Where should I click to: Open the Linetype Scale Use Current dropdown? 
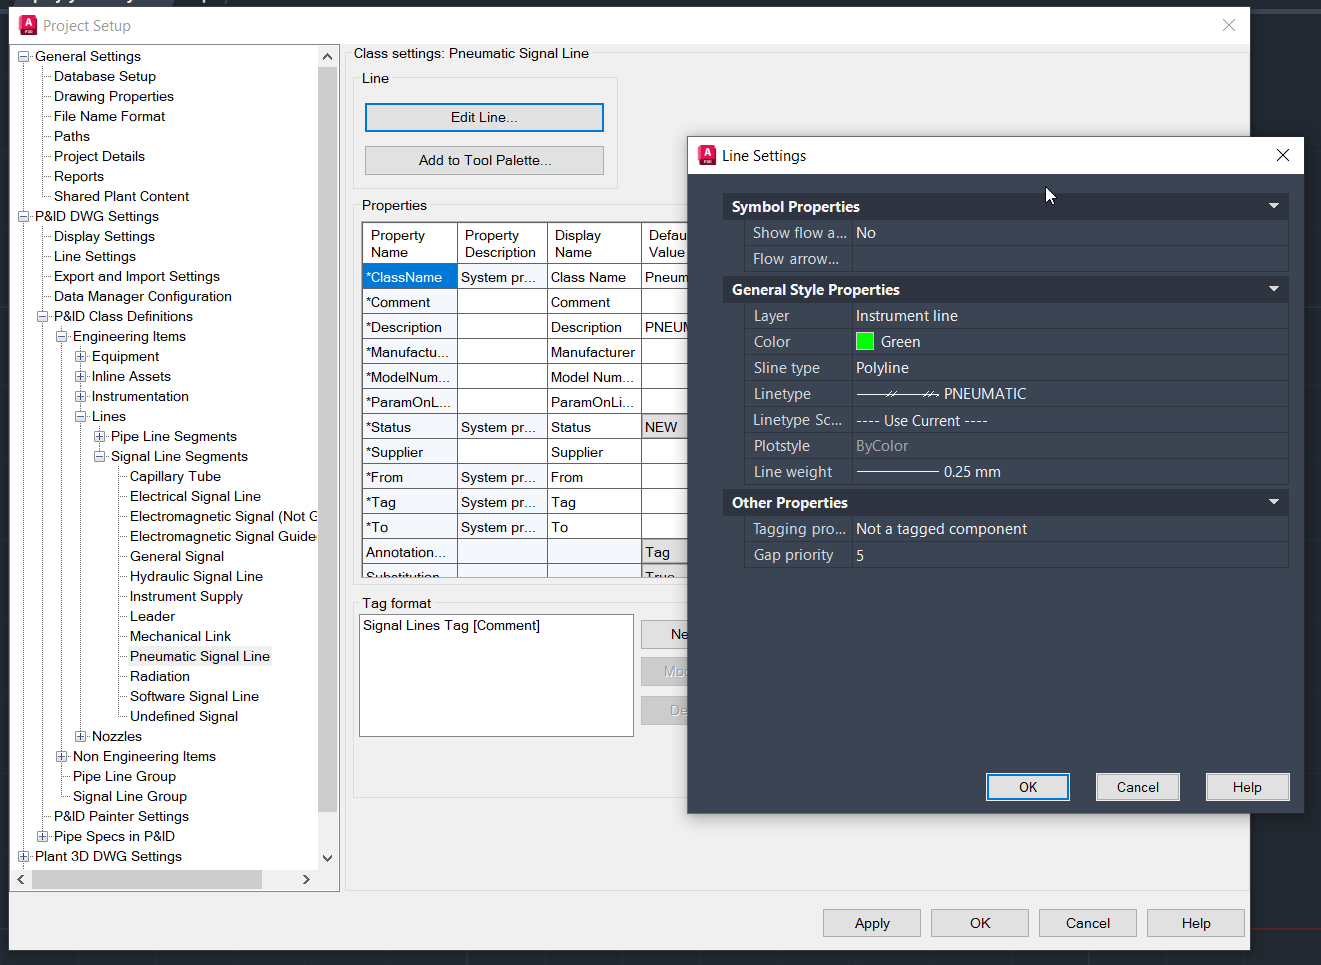click(x=1070, y=419)
